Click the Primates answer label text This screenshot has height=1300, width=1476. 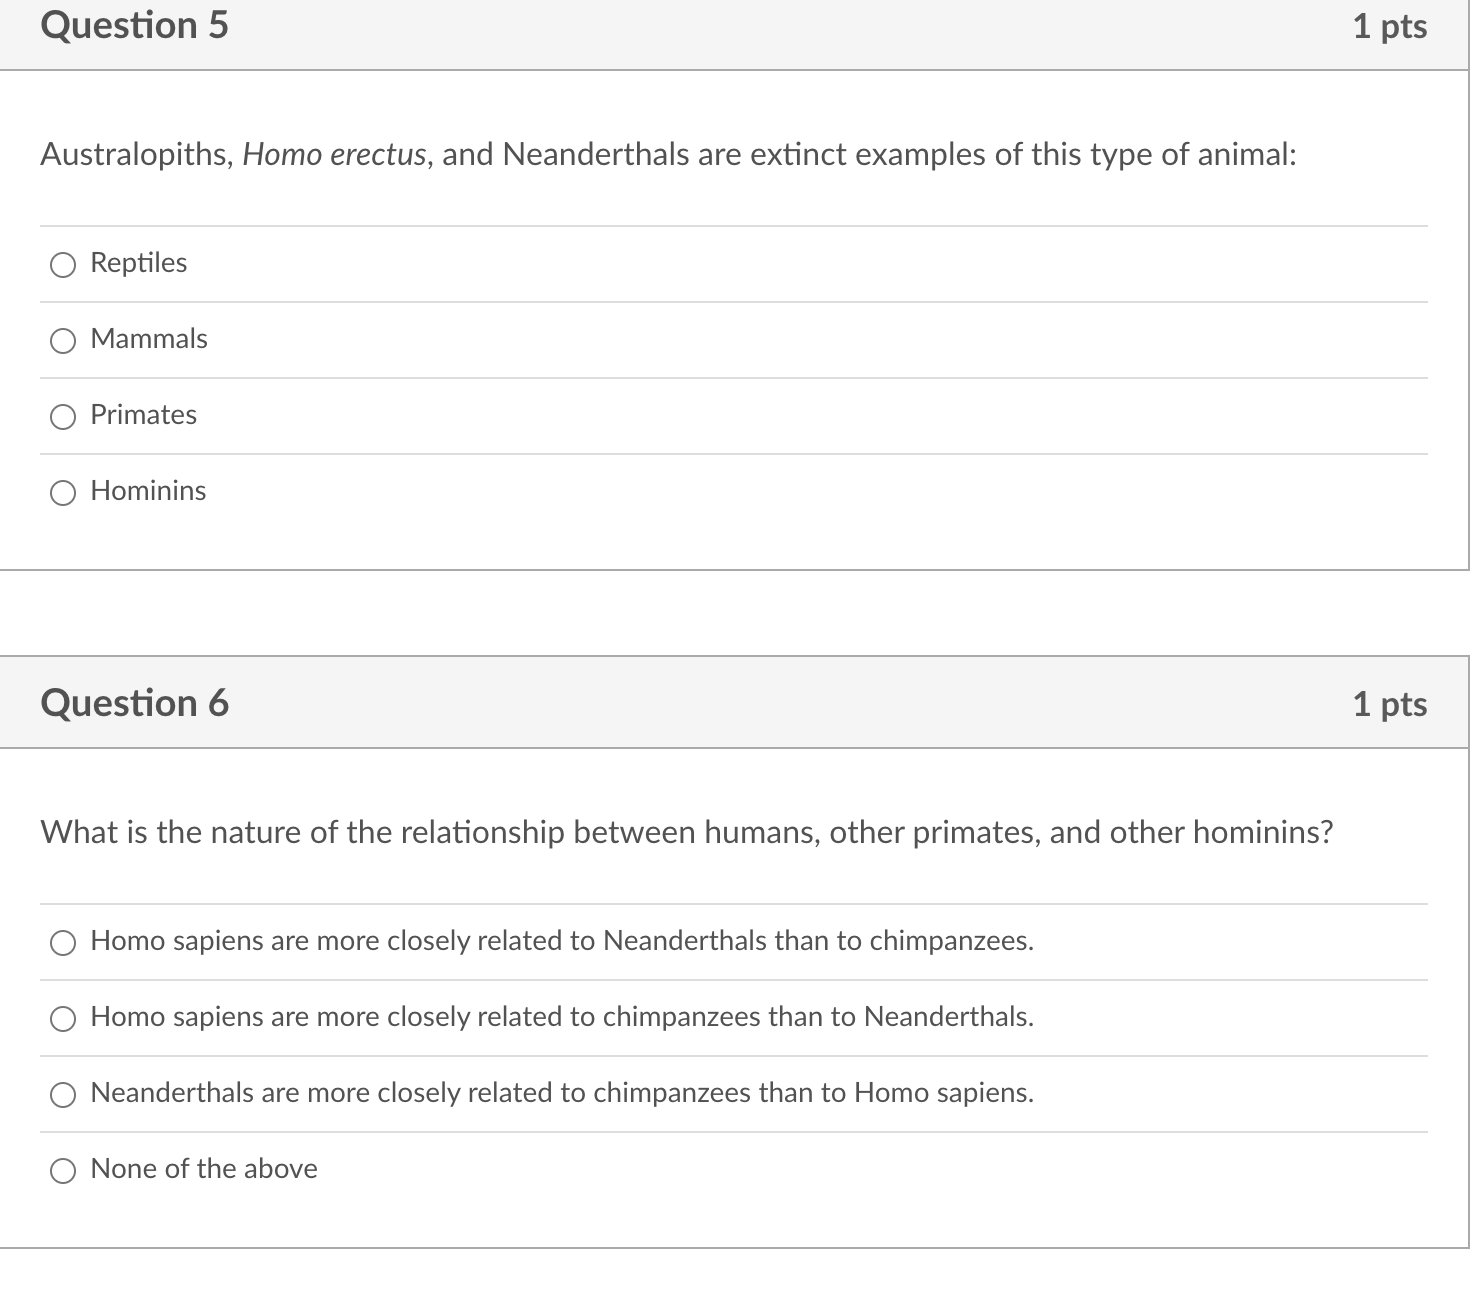pyautogui.click(x=143, y=415)
